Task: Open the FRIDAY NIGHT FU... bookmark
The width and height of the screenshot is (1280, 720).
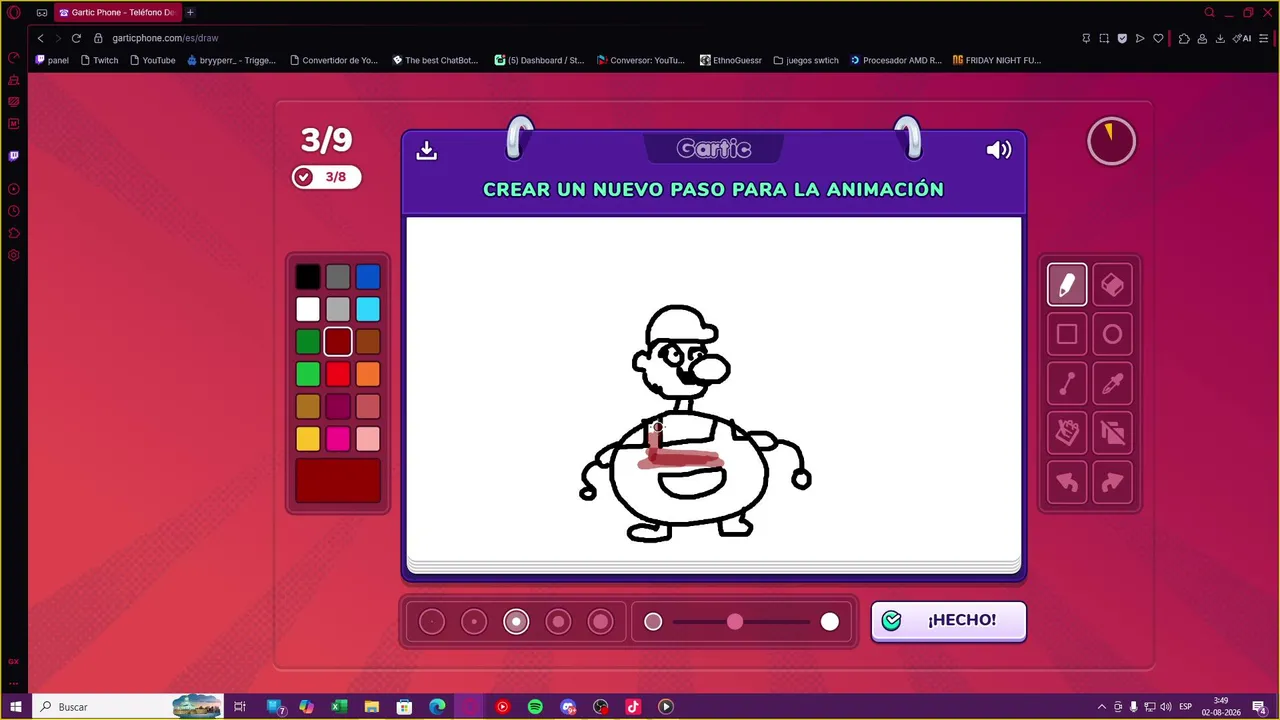Action: [997, 60]
